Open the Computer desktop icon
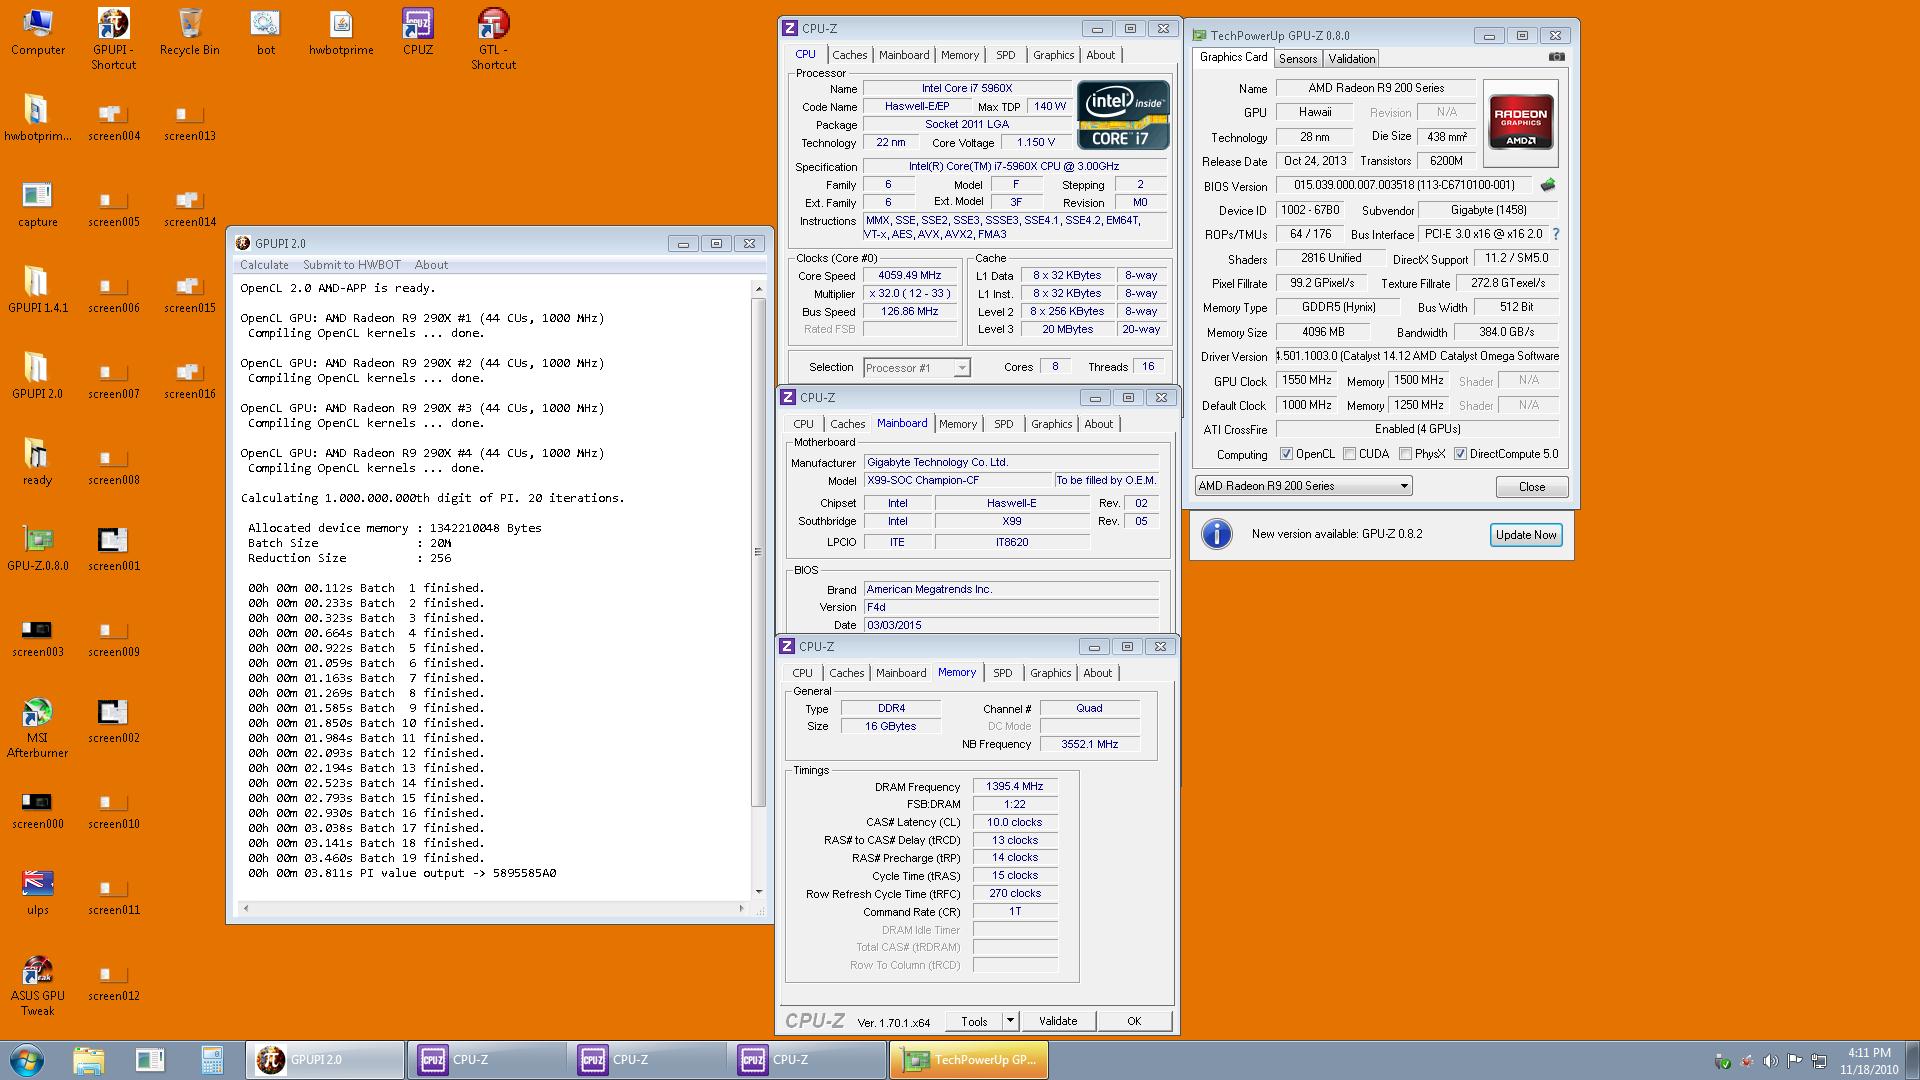This screenshot has height=1080, width=1920. point(37,31)
